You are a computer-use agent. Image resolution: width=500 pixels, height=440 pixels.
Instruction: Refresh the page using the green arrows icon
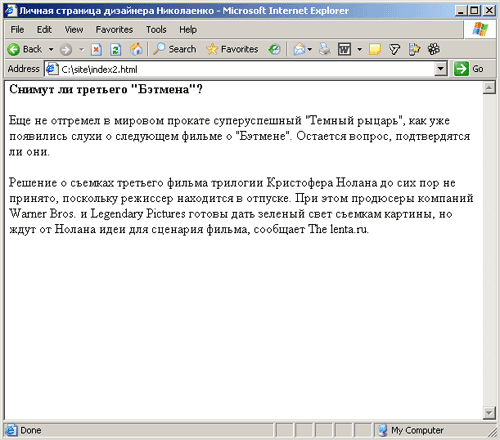115,50
